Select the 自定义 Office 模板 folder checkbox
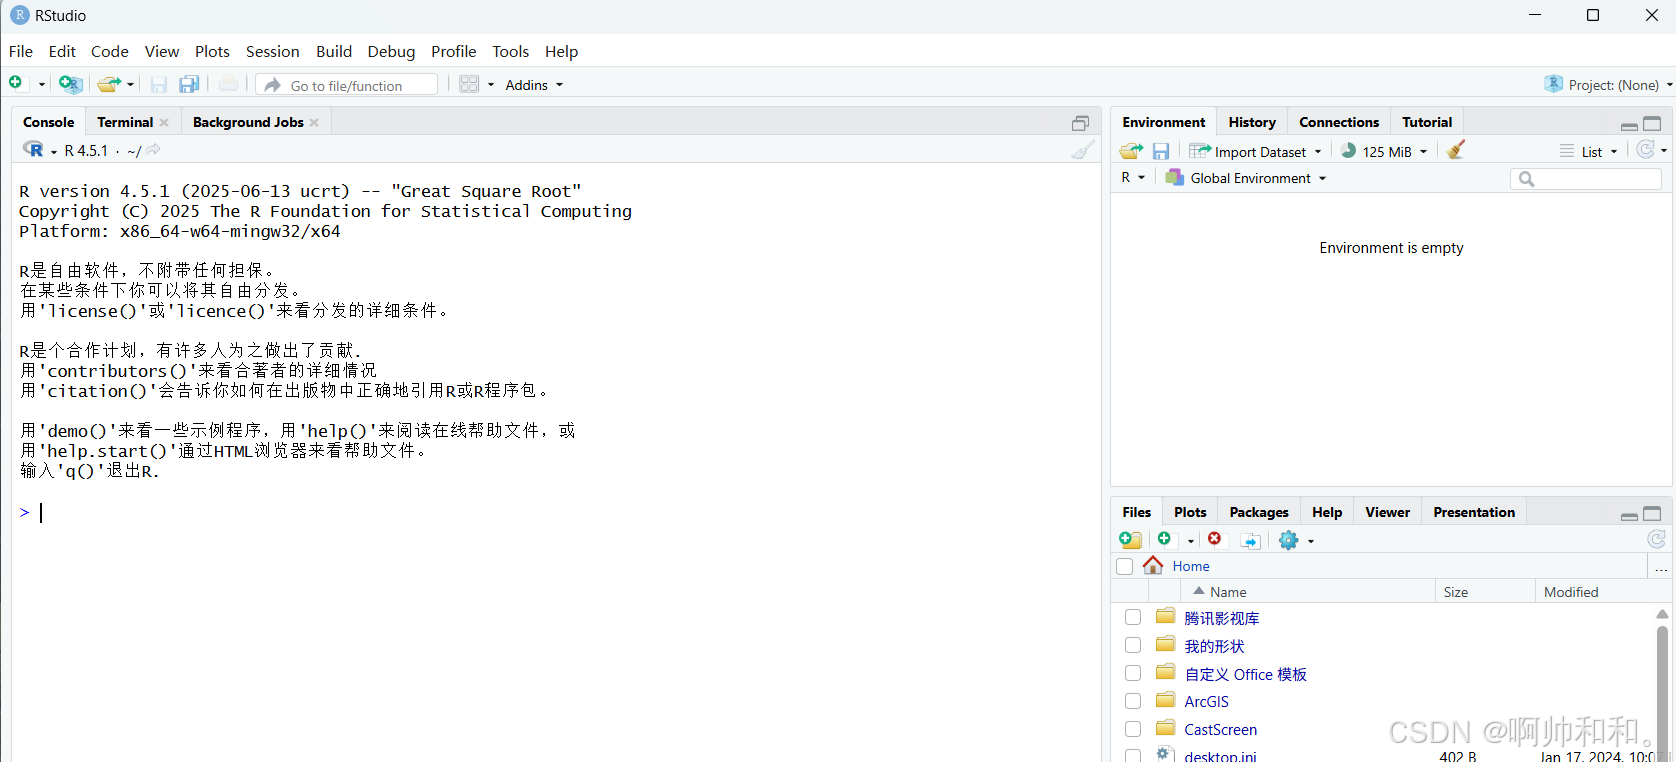Viewport: 1676px width, 762px height. (x=1133, y=674)
